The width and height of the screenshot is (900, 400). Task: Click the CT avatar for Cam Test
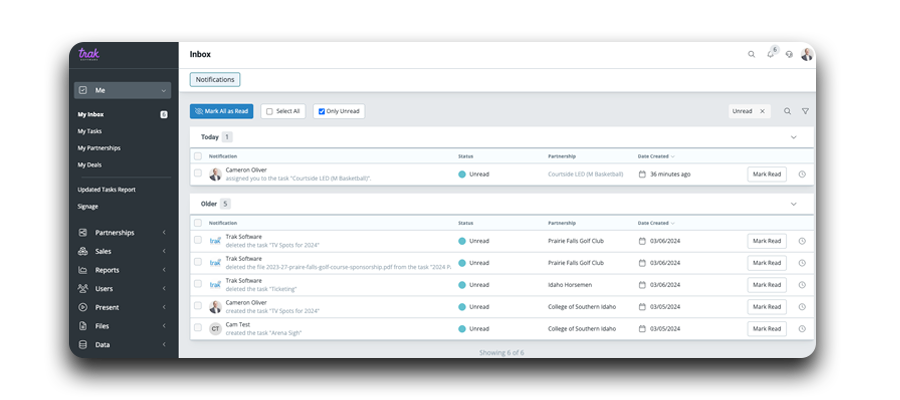(x=215, y=329)
